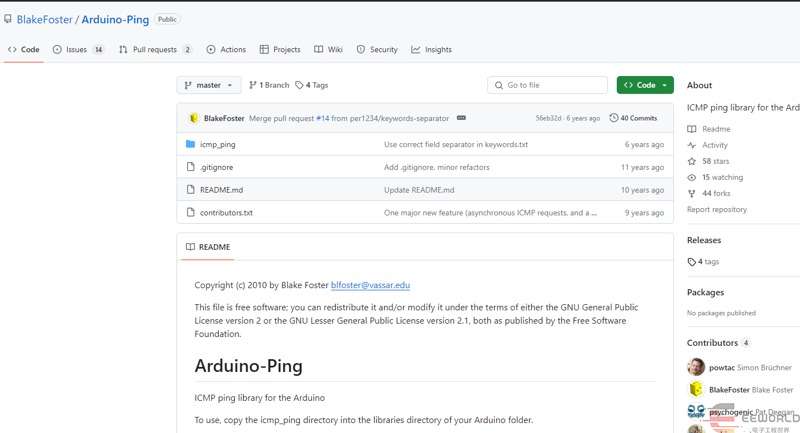Viewport: 800px width, 433px height.
Task: Open the 15 watching list
Action: tap(721, 177)
